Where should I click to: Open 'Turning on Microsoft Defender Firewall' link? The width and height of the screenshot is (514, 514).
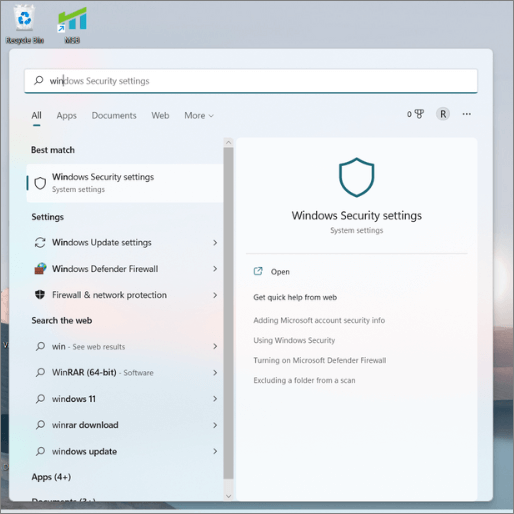tap(319, 360)
